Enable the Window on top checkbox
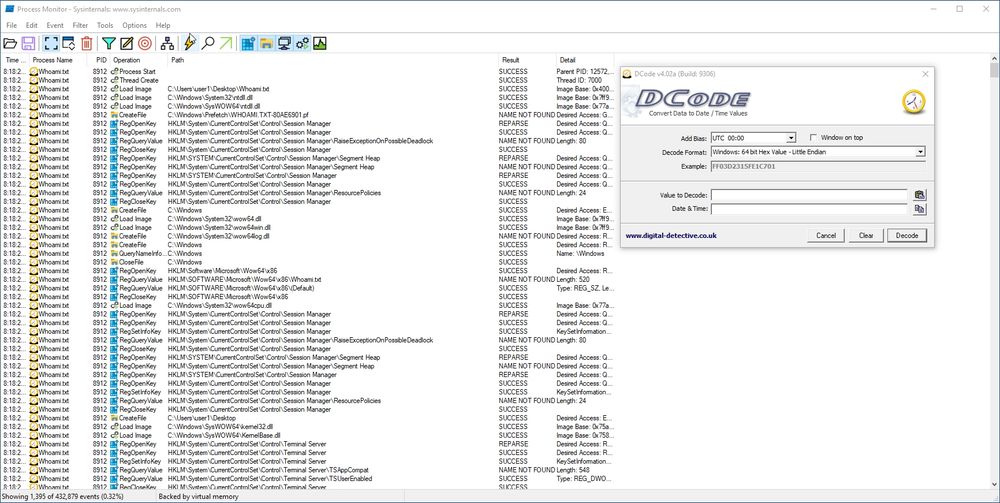The width and height of the screenshot is (1000, 503). pos(813,137)
